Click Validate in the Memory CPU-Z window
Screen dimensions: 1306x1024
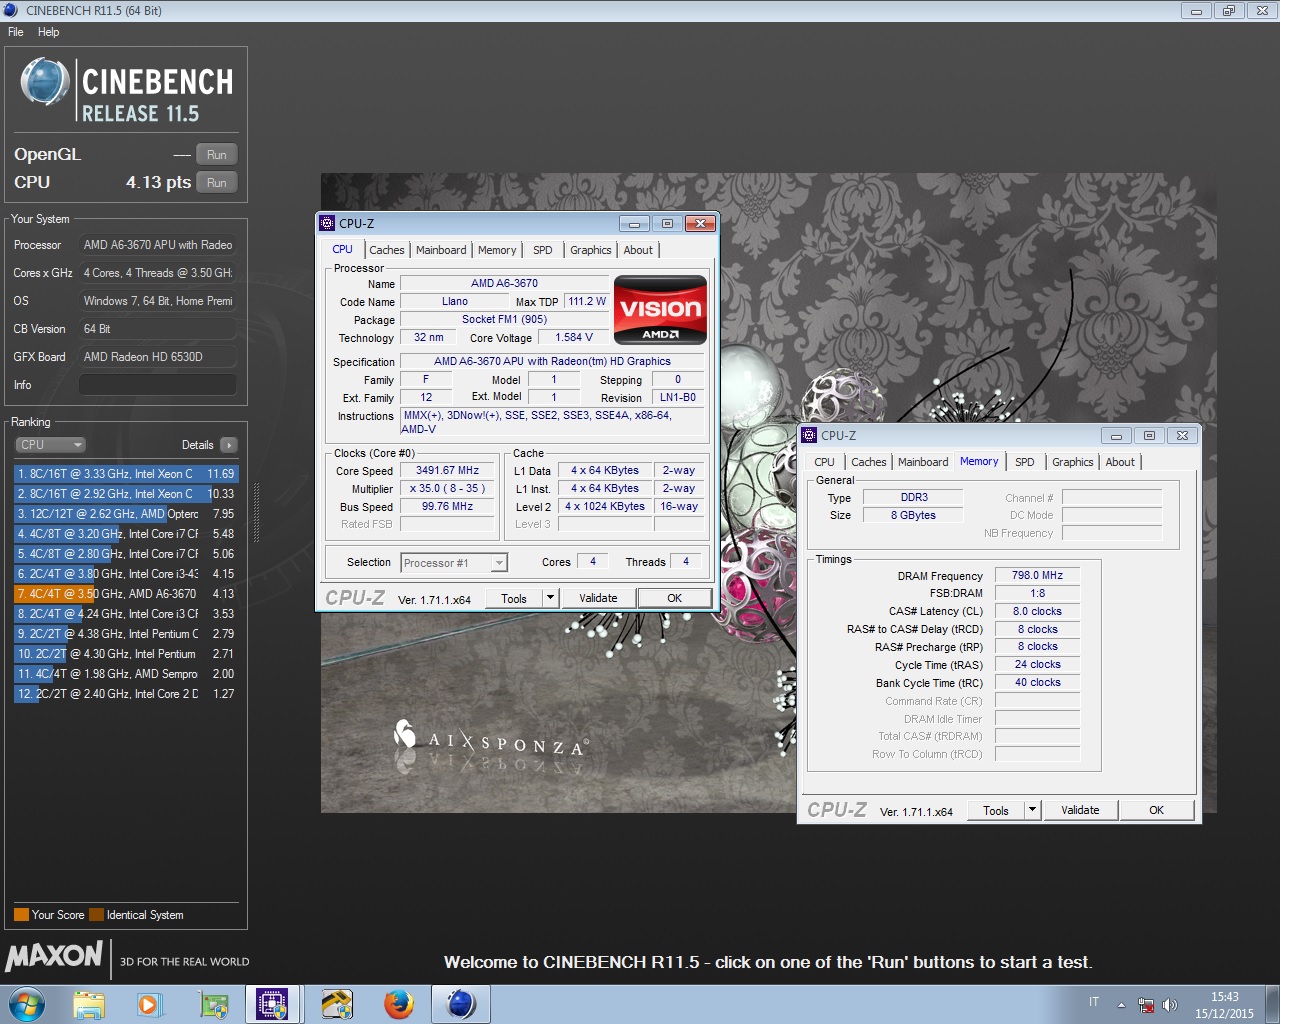coord(1080,810)
